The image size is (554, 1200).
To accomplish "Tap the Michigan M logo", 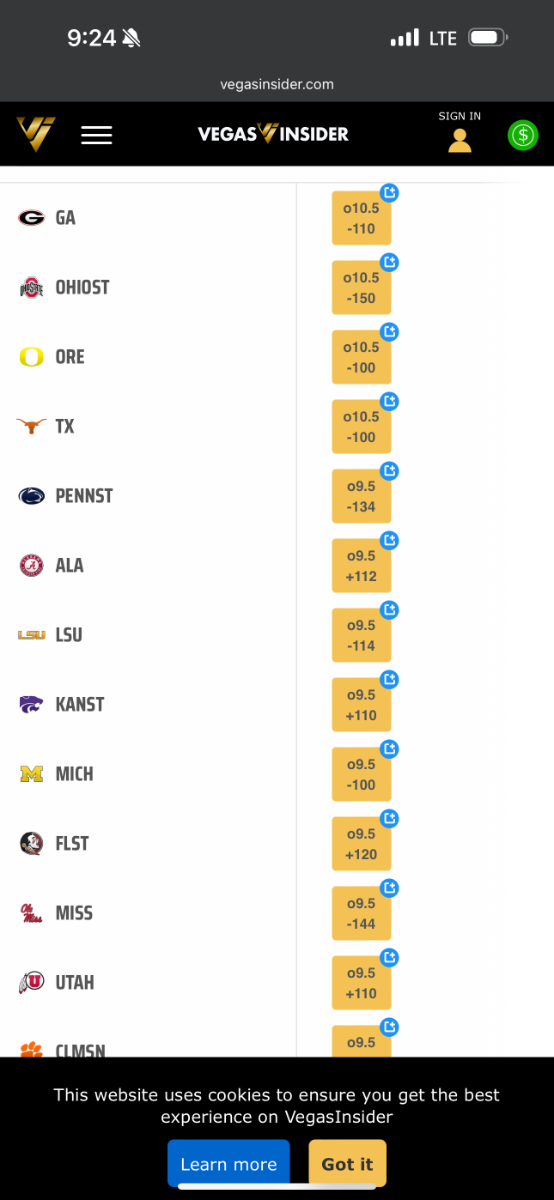I will (x=31, y=774).
